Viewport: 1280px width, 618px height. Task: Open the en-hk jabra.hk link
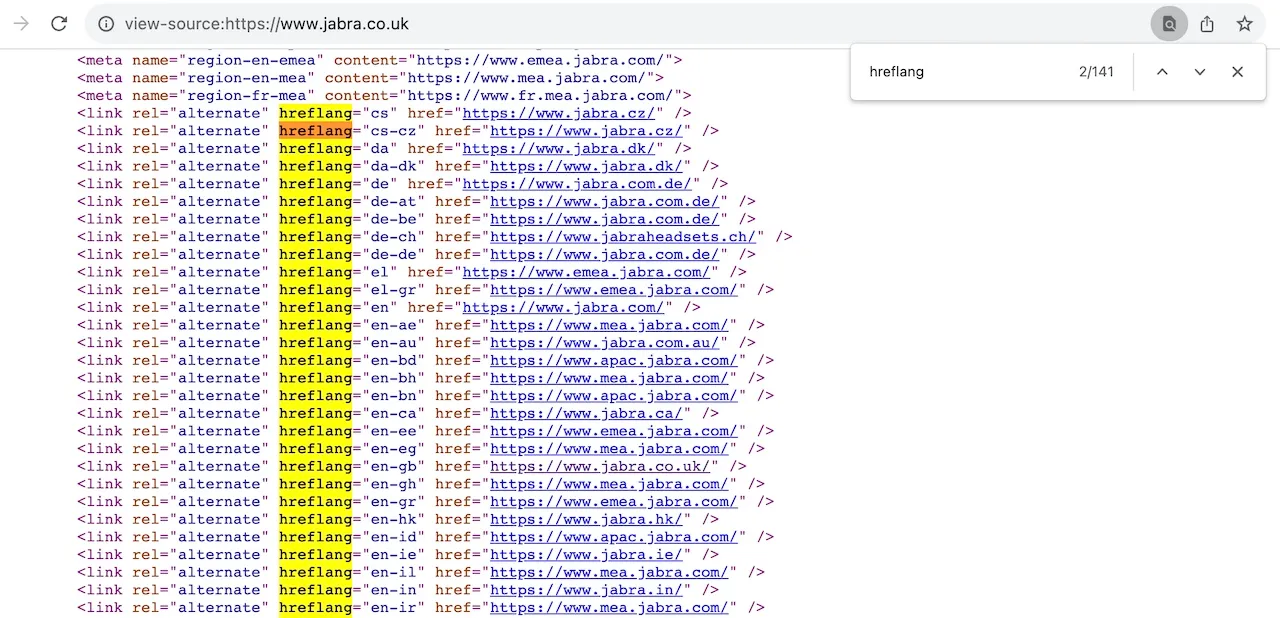point(586,519)
